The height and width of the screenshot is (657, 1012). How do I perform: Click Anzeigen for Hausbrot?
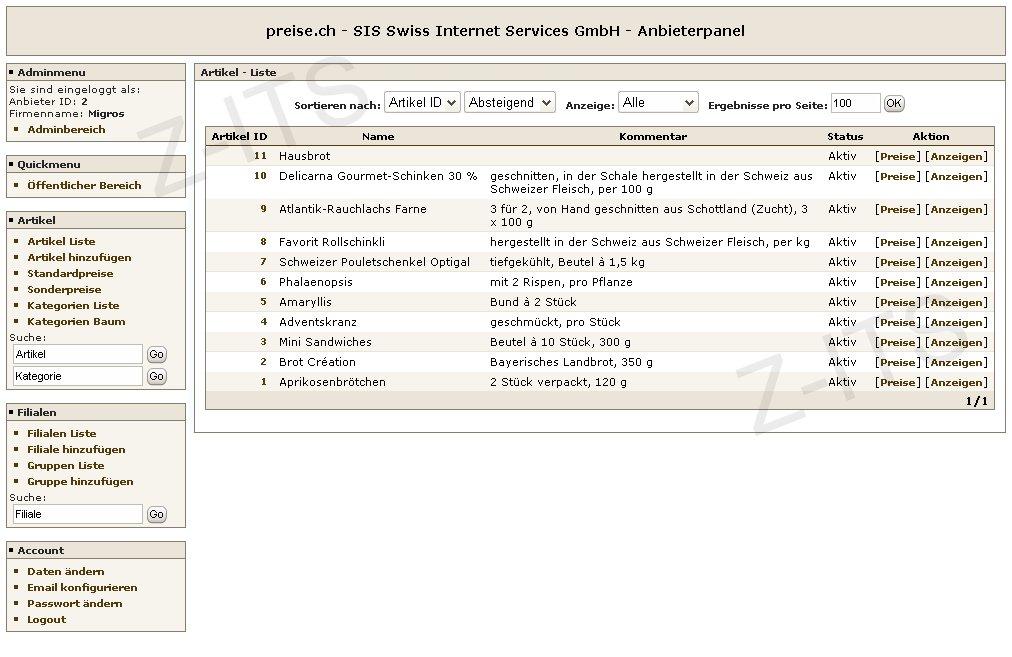pyautogui.click(x=956, y=156)
